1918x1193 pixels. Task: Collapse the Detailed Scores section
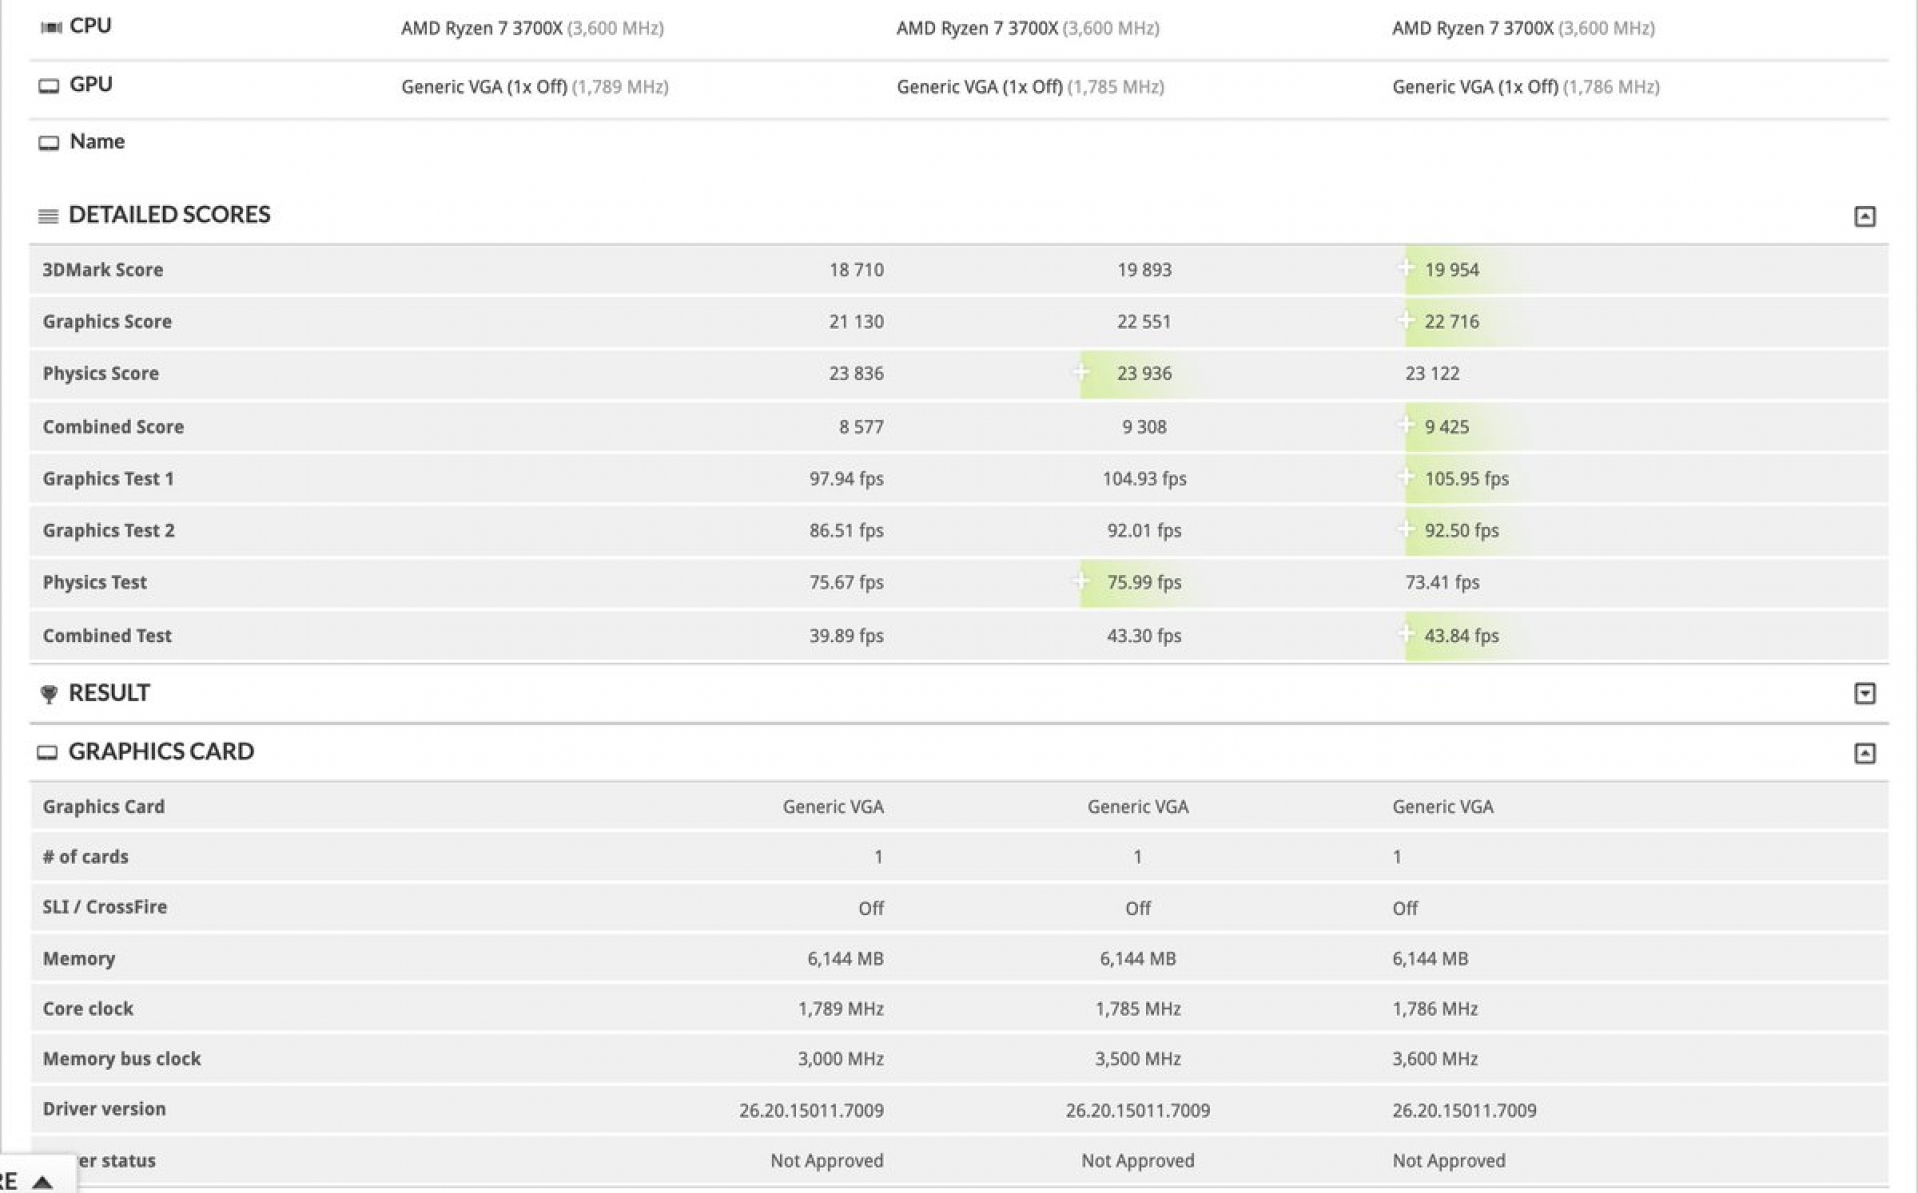1864,216
